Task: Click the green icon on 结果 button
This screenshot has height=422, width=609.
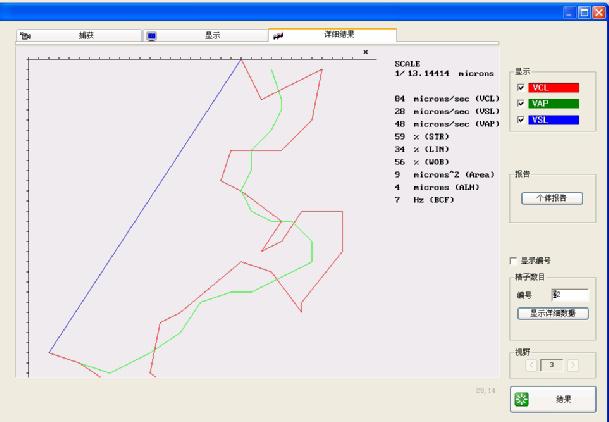Action: pyautogui.click(x=521, y=399)
